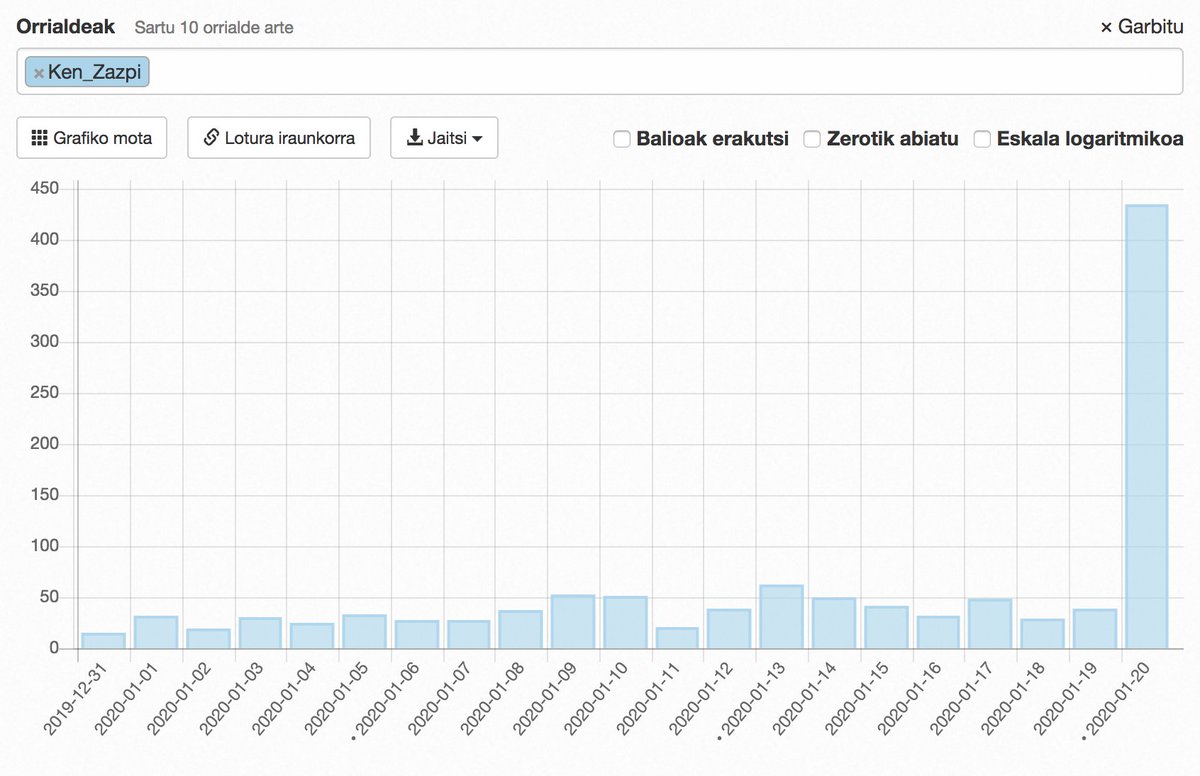Click the bar for 2020-01-15
The height and width of the screenshot is (776, 1200).
(886, 628)
